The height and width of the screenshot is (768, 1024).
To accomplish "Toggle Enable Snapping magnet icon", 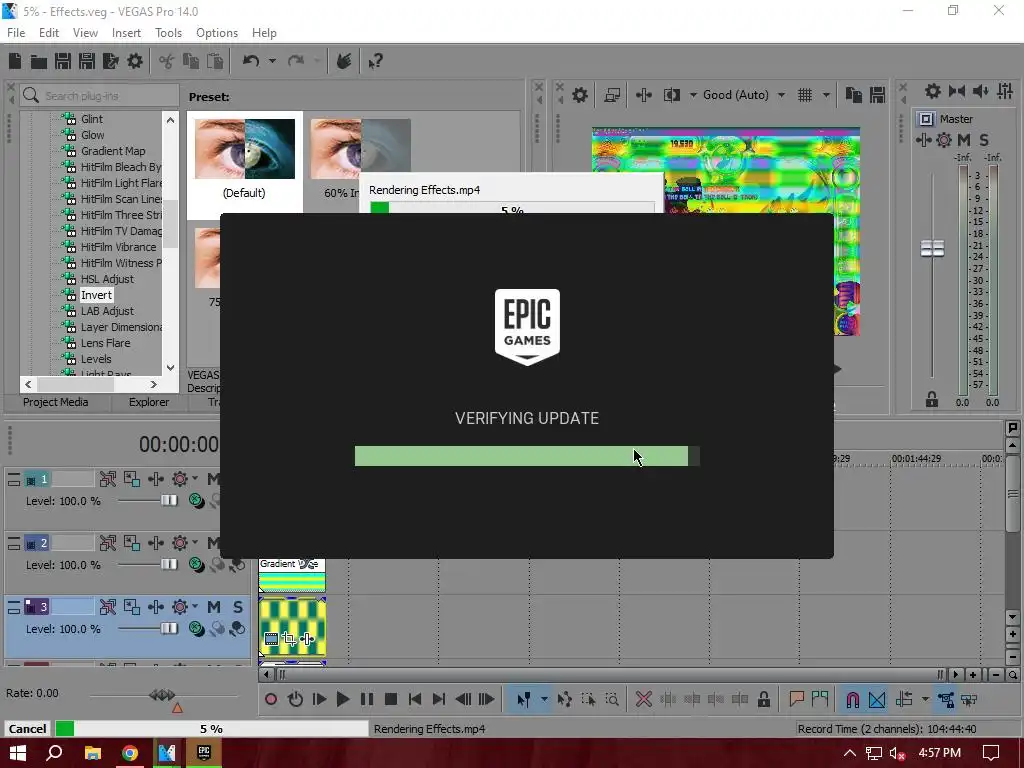I will [x=853, y=699].
